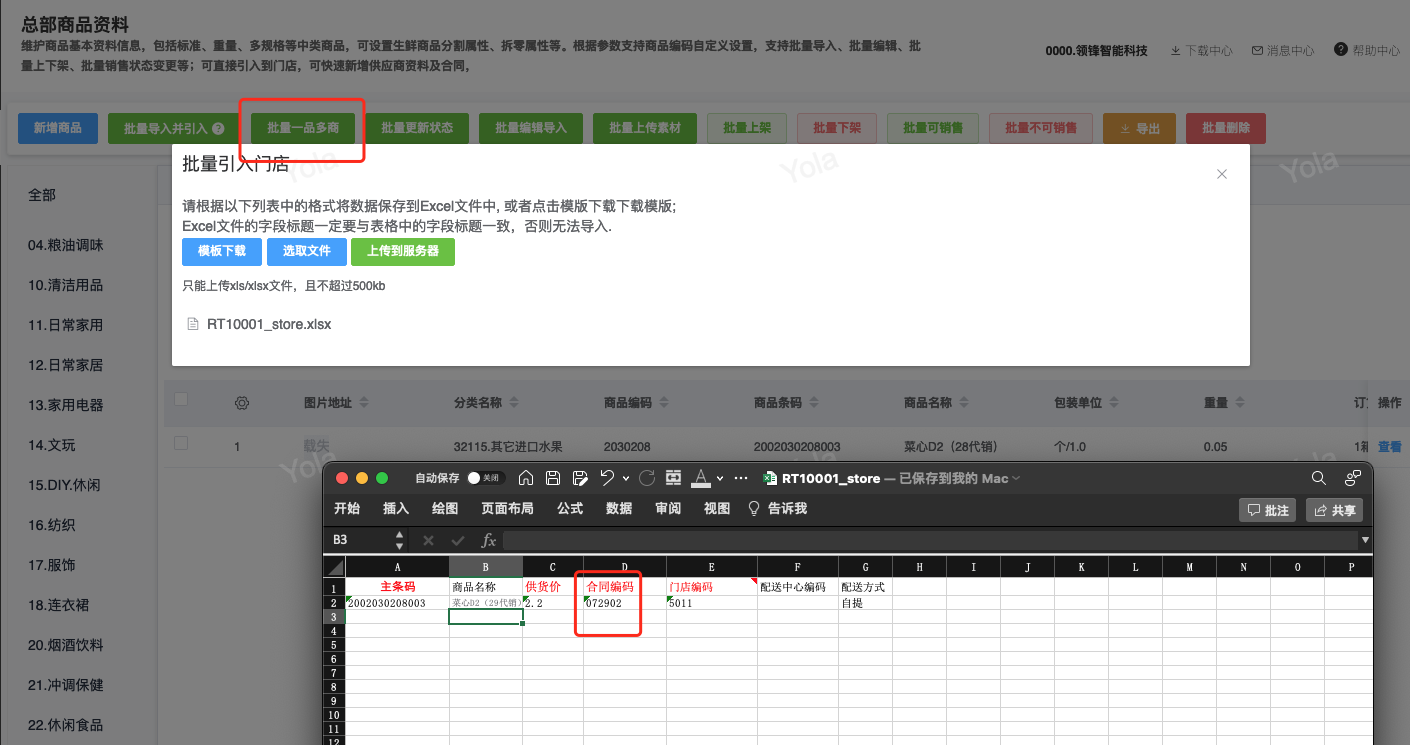
Task: Toggle the 自动保存 autosave switch
Action: 485,478
